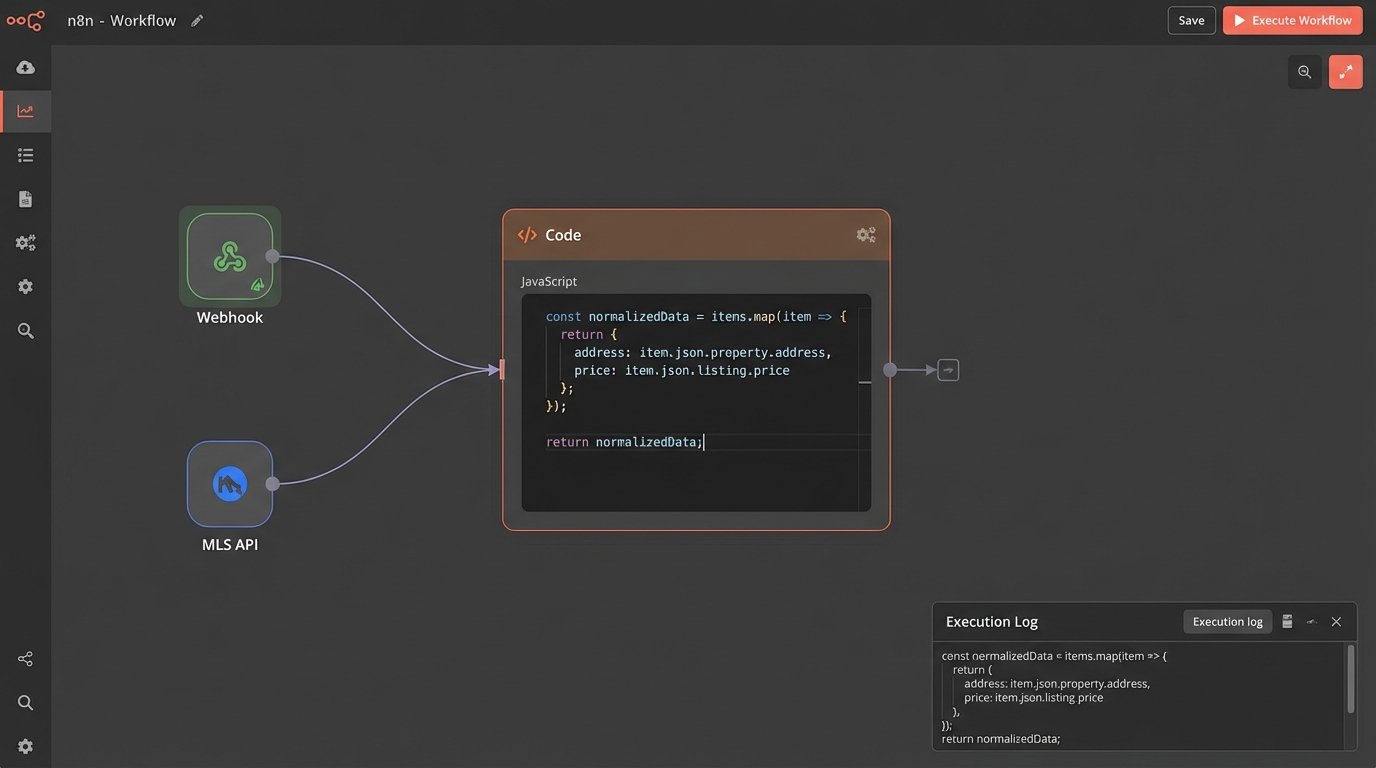This screenshot has height=768, width=1376.
Task: Select the MLS API node
Action: [x=229, y=484]
